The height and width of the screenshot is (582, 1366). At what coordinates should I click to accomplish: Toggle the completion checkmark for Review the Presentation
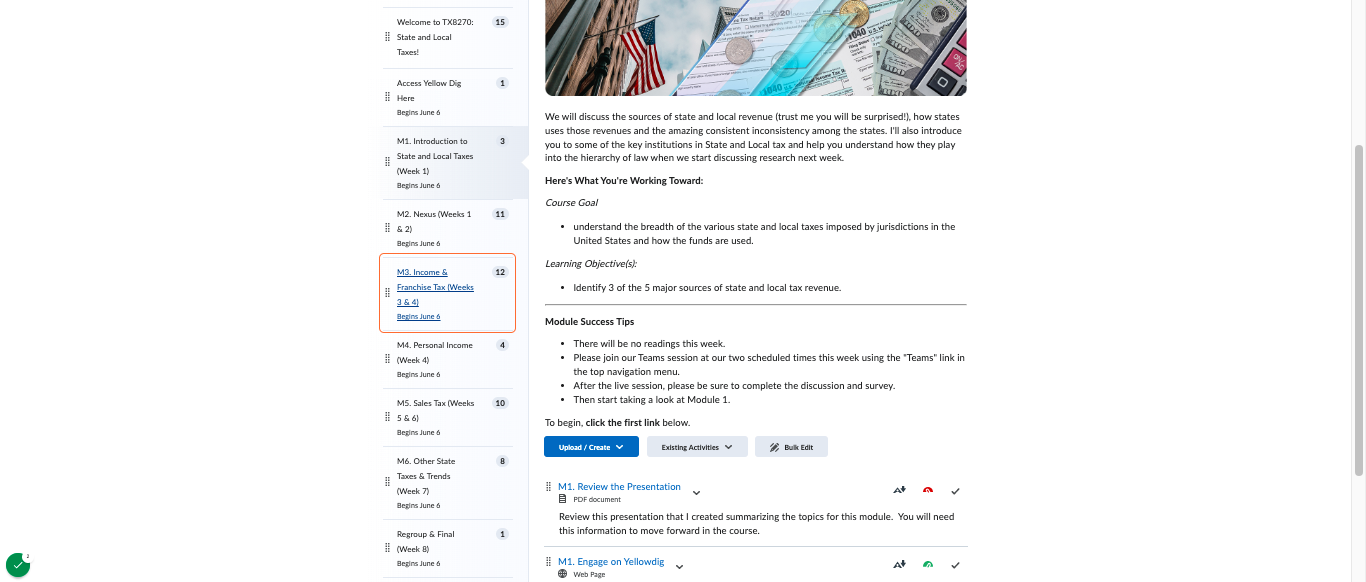point(955,491)
